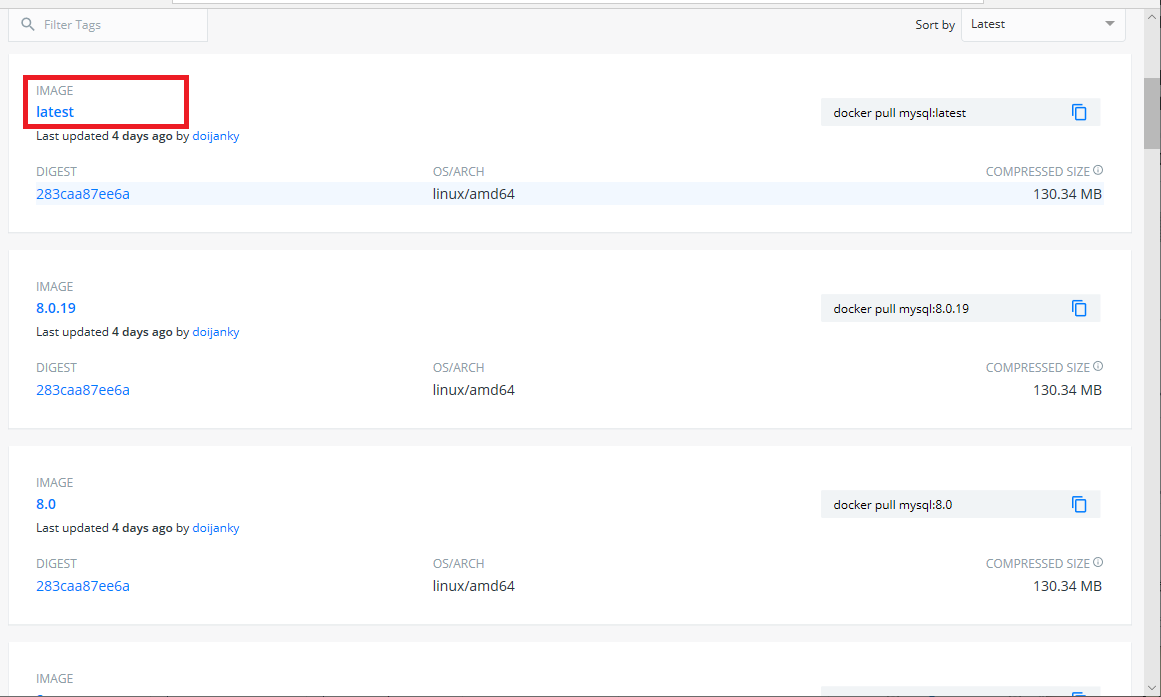Screen dimensions: 1161x697
Task: Open digest 283caa87ee6a under latest
Action: [x=83, y=194]
